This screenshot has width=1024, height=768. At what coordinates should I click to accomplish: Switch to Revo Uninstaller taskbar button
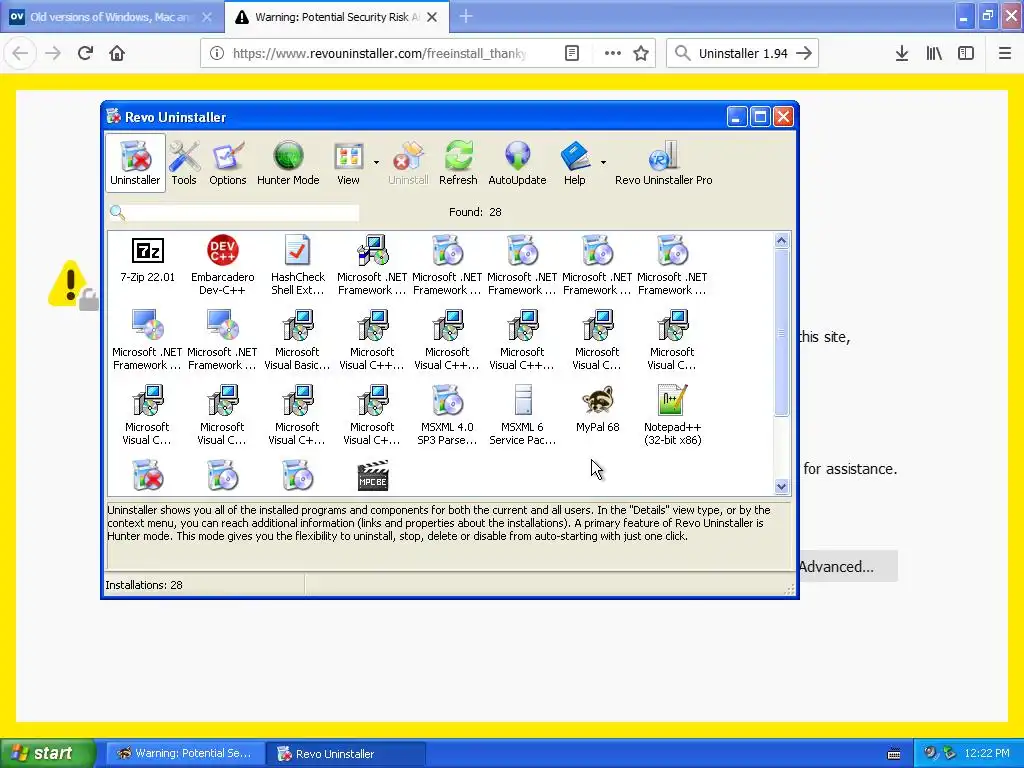click(x=346, y=753)
